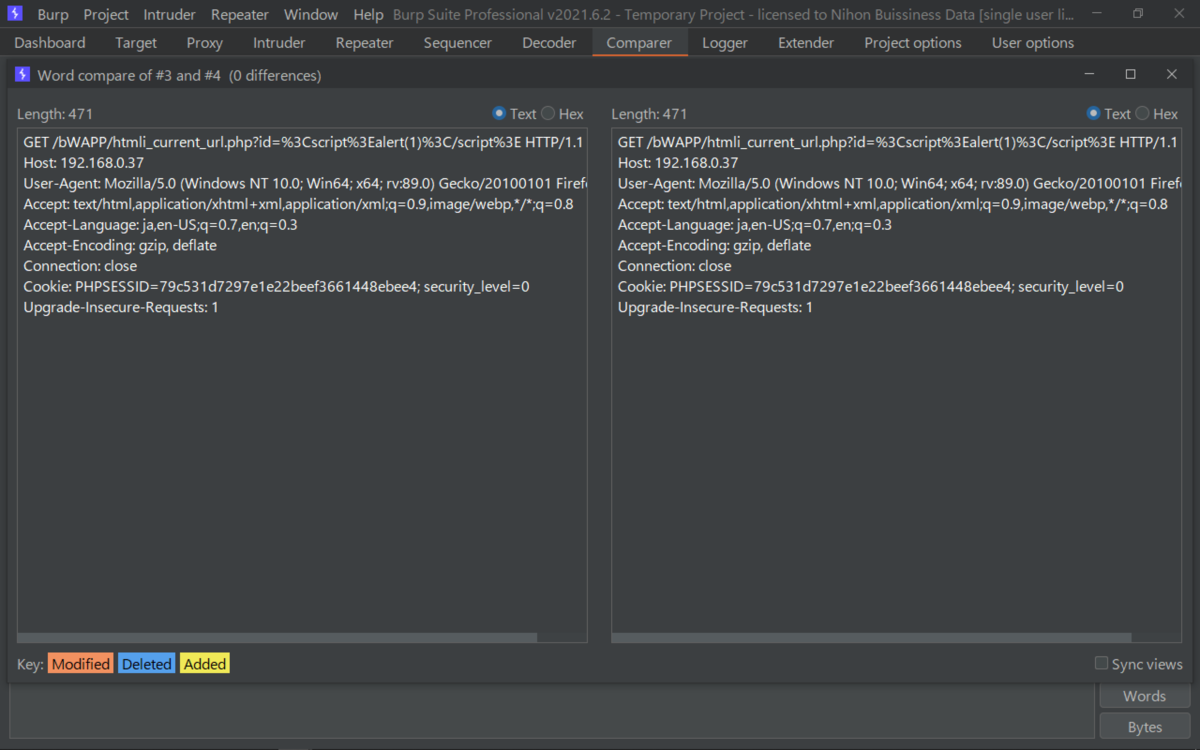Click right pane horizontal scrollbar
This screenshot has height=750, width=1200.
[872, 638]
